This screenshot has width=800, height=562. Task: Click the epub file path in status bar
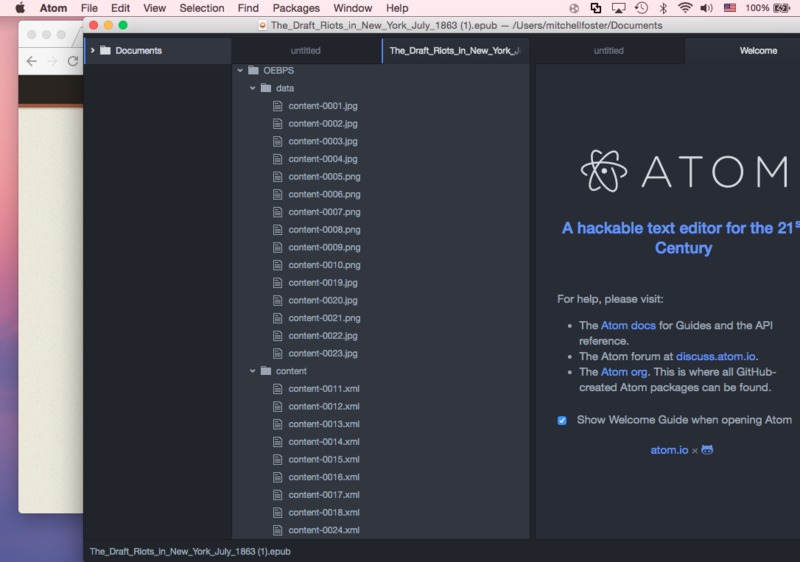click(190, 551)
